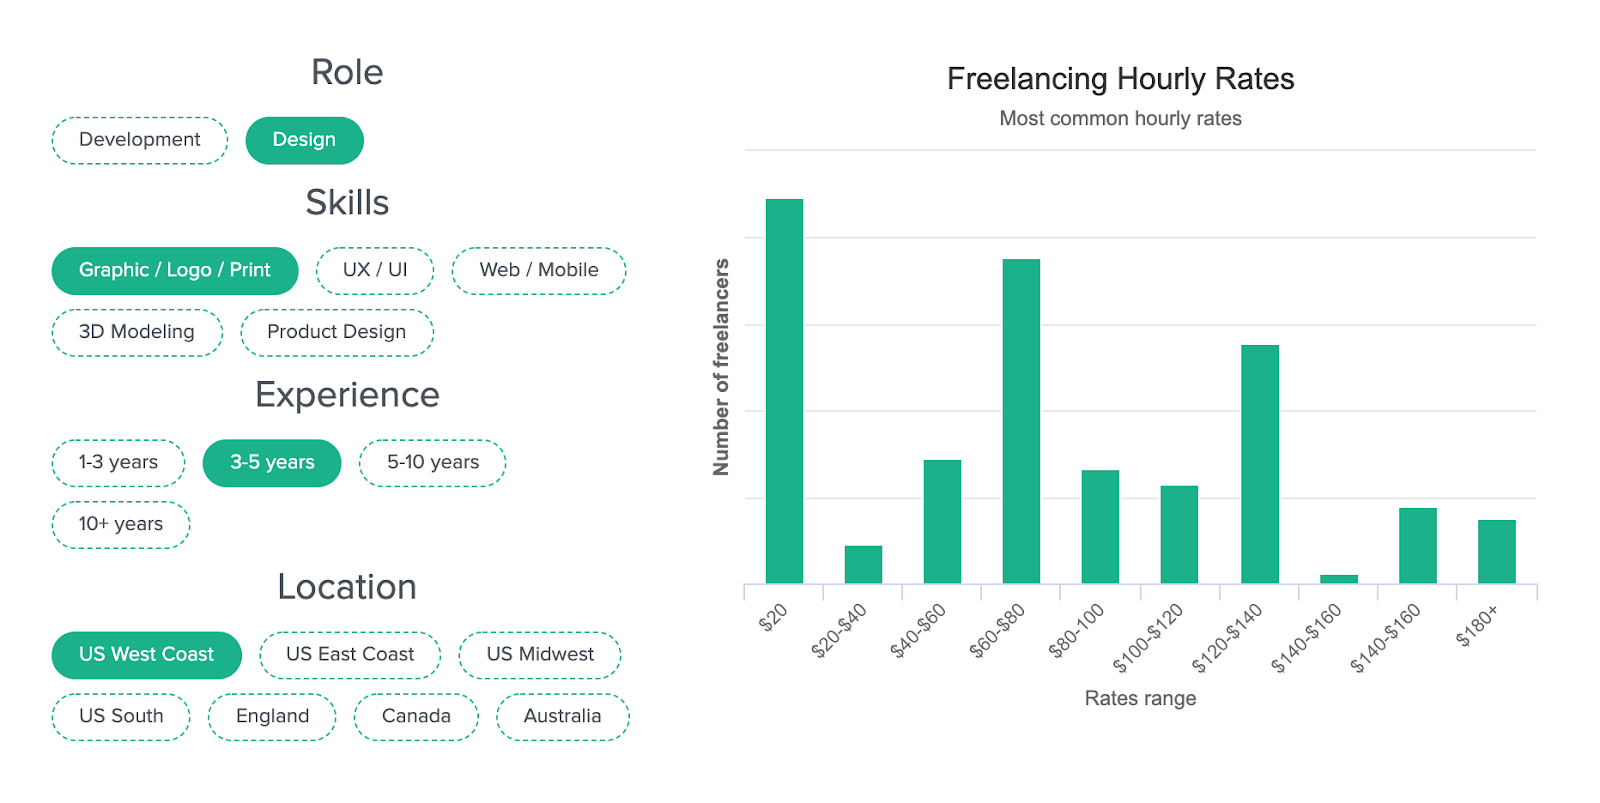
Task: Select England location pill
Action: click(x=272, y=717)
